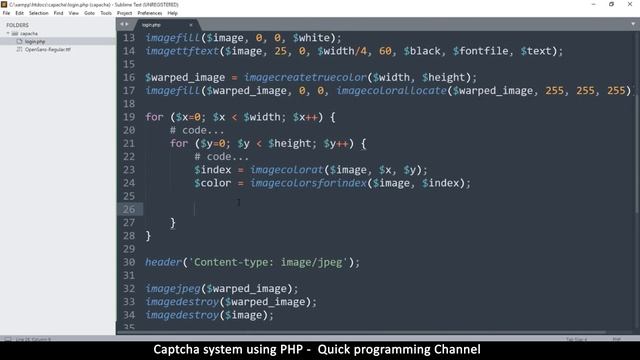Image resolution: width=640 pixels, height=360 pixels.
Task: Click the FOLDERS sidebar heading
Action: point(18,25)
